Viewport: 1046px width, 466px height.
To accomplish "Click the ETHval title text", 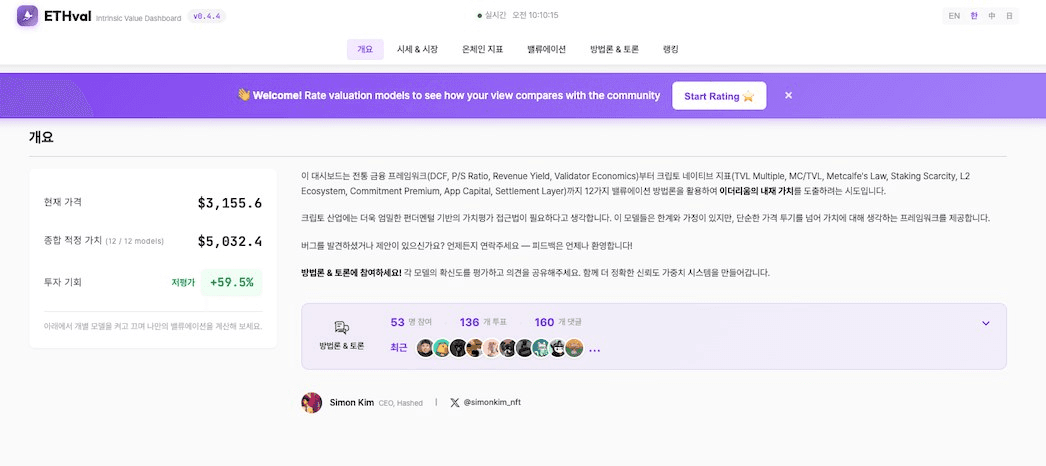I will click(67, 15).
